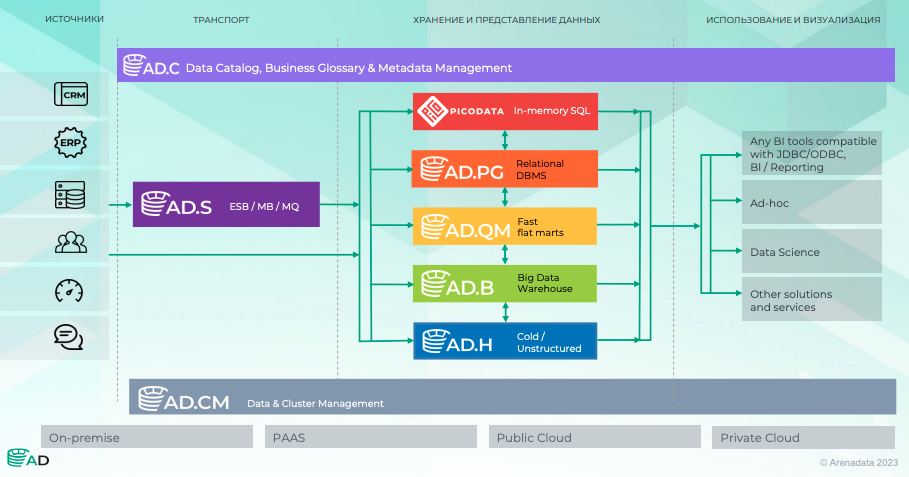Viewport: 909px width, 477px height.
Task: Click the Arenadata AD logo in corner
Action: coord(28,458)
